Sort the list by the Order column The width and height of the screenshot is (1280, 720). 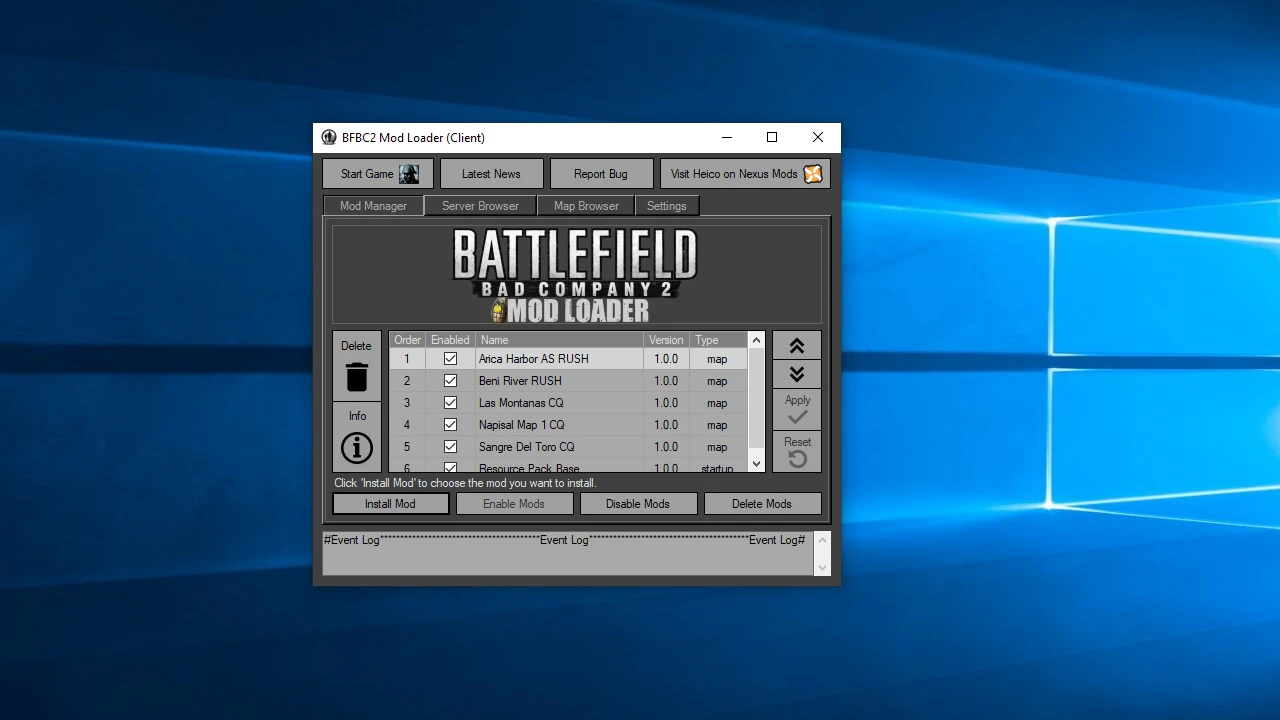click(407, 340)
